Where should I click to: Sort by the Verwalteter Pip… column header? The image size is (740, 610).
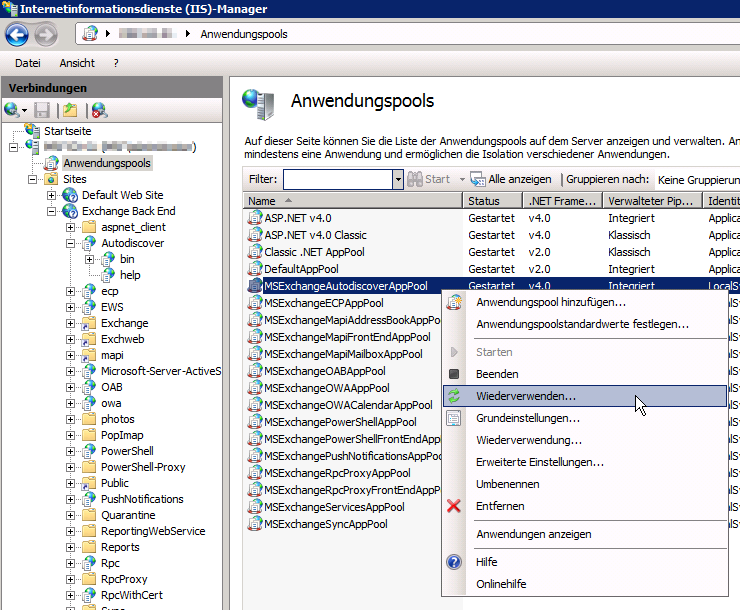[x=652, y=201]
